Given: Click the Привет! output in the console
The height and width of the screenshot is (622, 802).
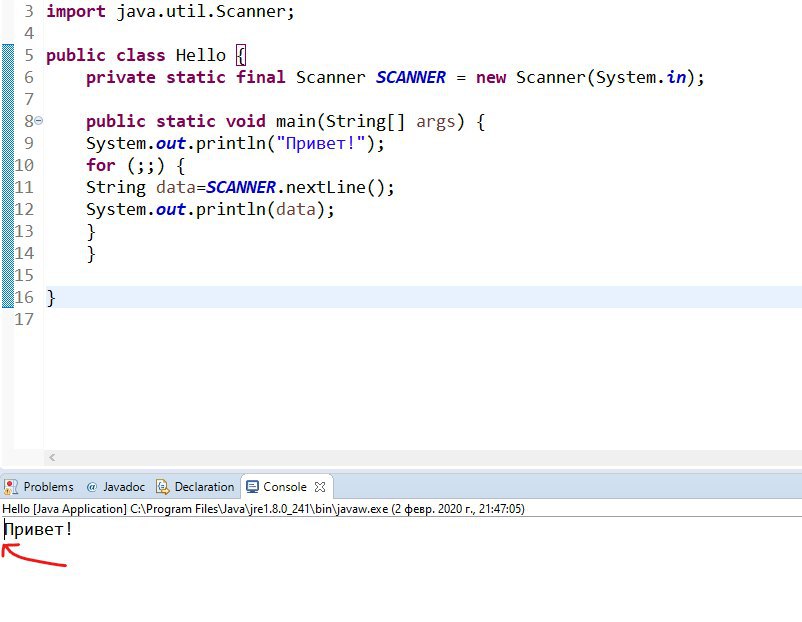Looking at the screenshot, I should click(38, 529).
